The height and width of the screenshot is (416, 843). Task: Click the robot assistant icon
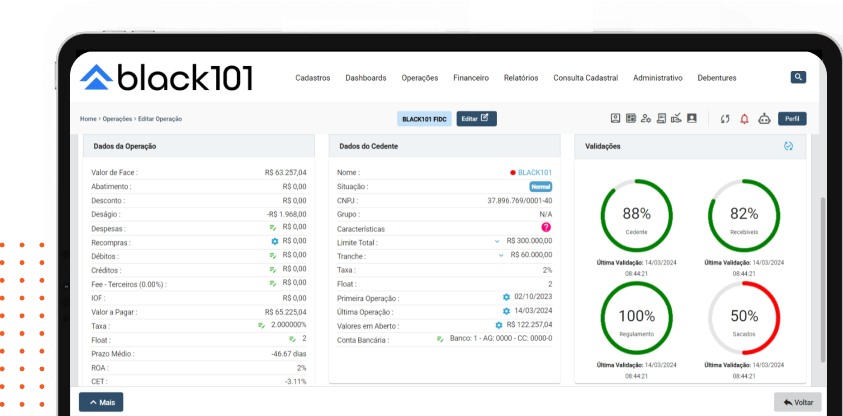point(765,119)
